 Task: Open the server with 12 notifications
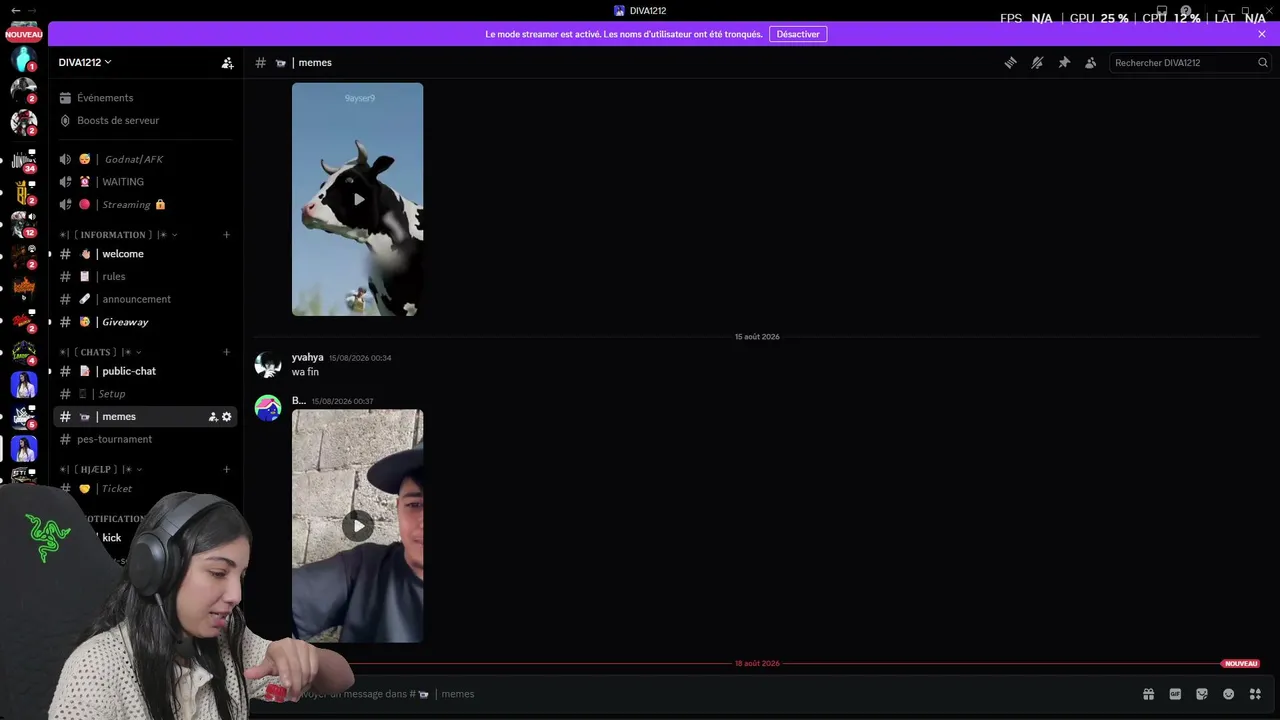point(23,225)
